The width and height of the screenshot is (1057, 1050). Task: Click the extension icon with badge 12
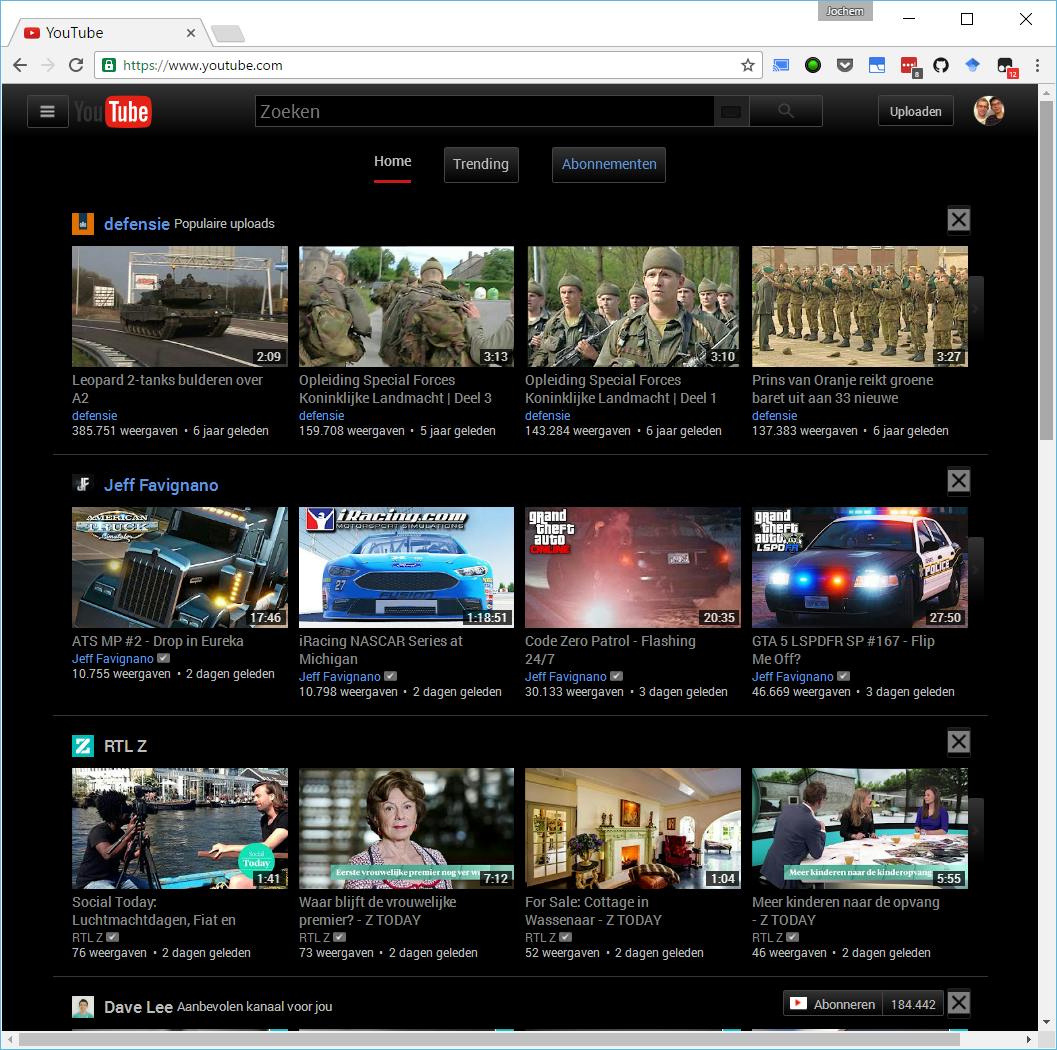point(1006,67)
